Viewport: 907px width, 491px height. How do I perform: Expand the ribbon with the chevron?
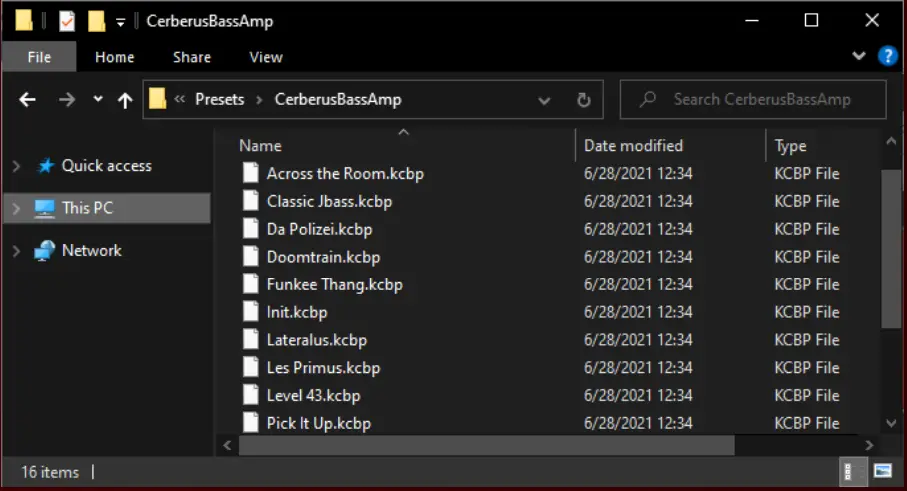pyautogui.click(x=859, y=57)
